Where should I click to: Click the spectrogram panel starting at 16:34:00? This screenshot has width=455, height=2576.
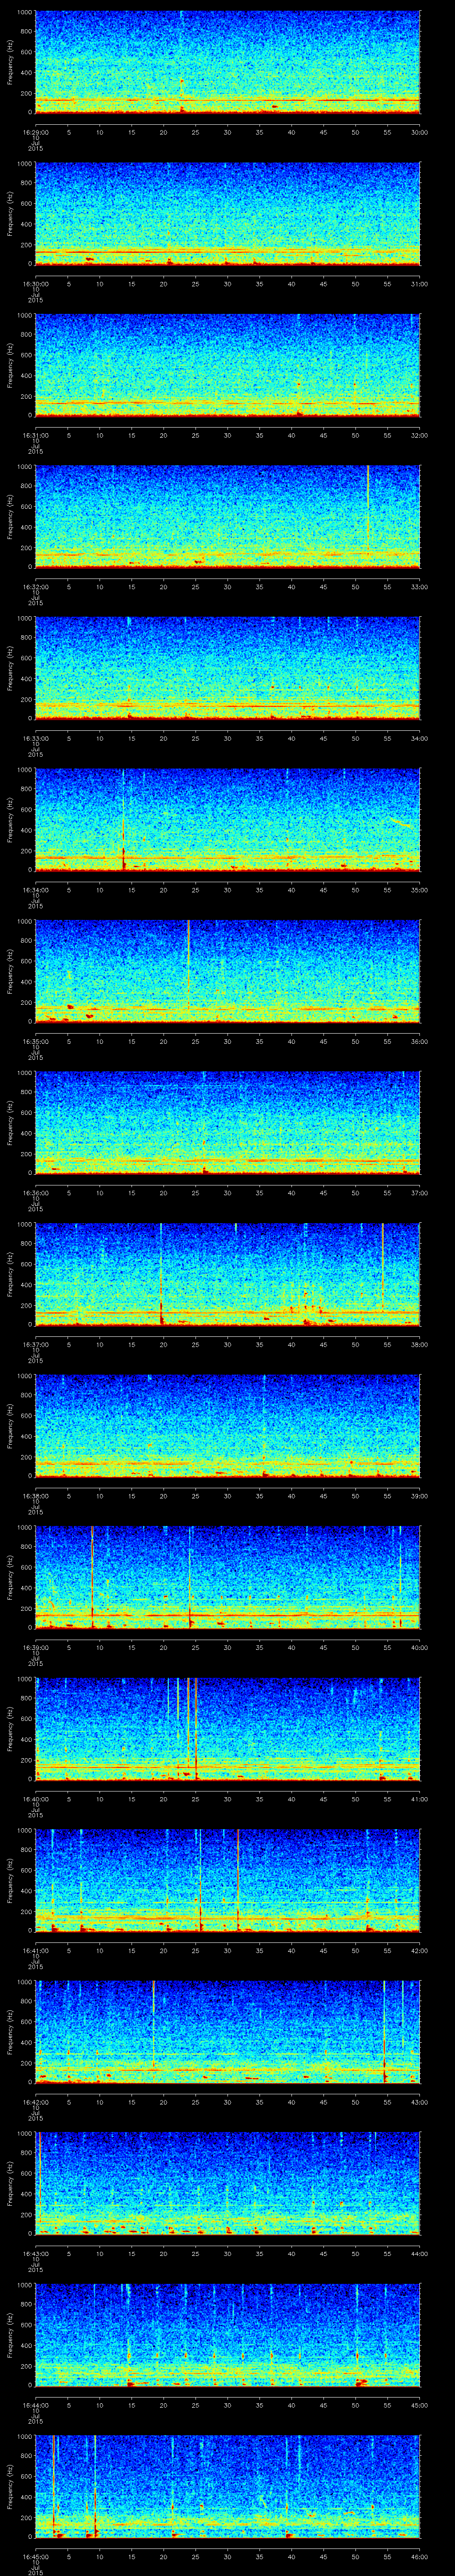(227, 820)
